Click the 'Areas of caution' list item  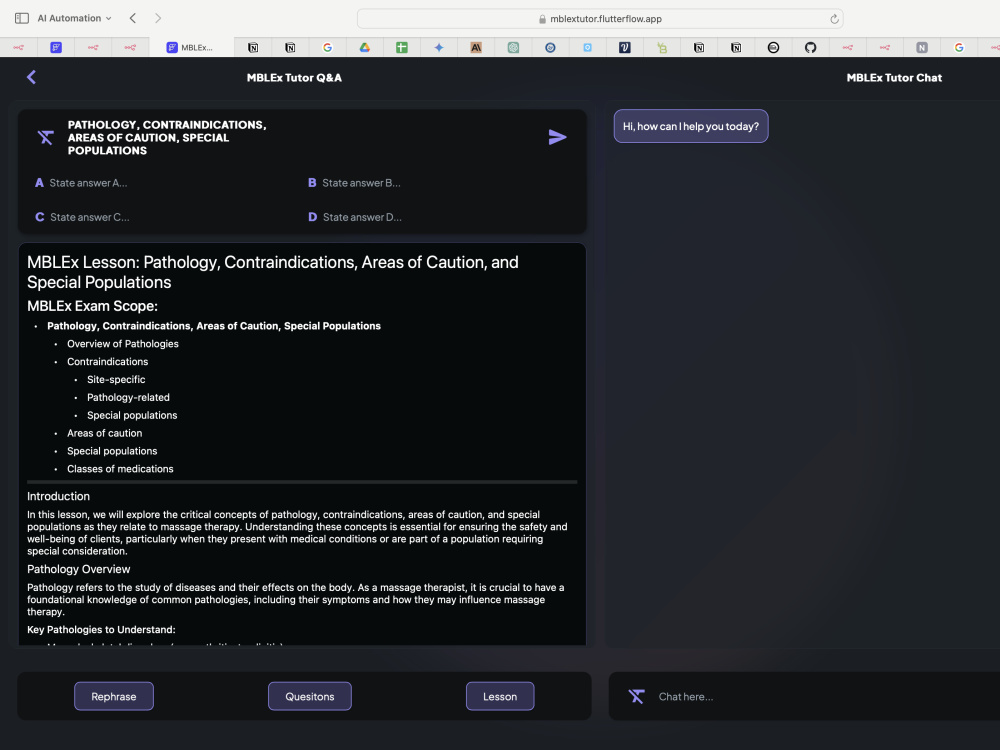click(x=105, y=433)
